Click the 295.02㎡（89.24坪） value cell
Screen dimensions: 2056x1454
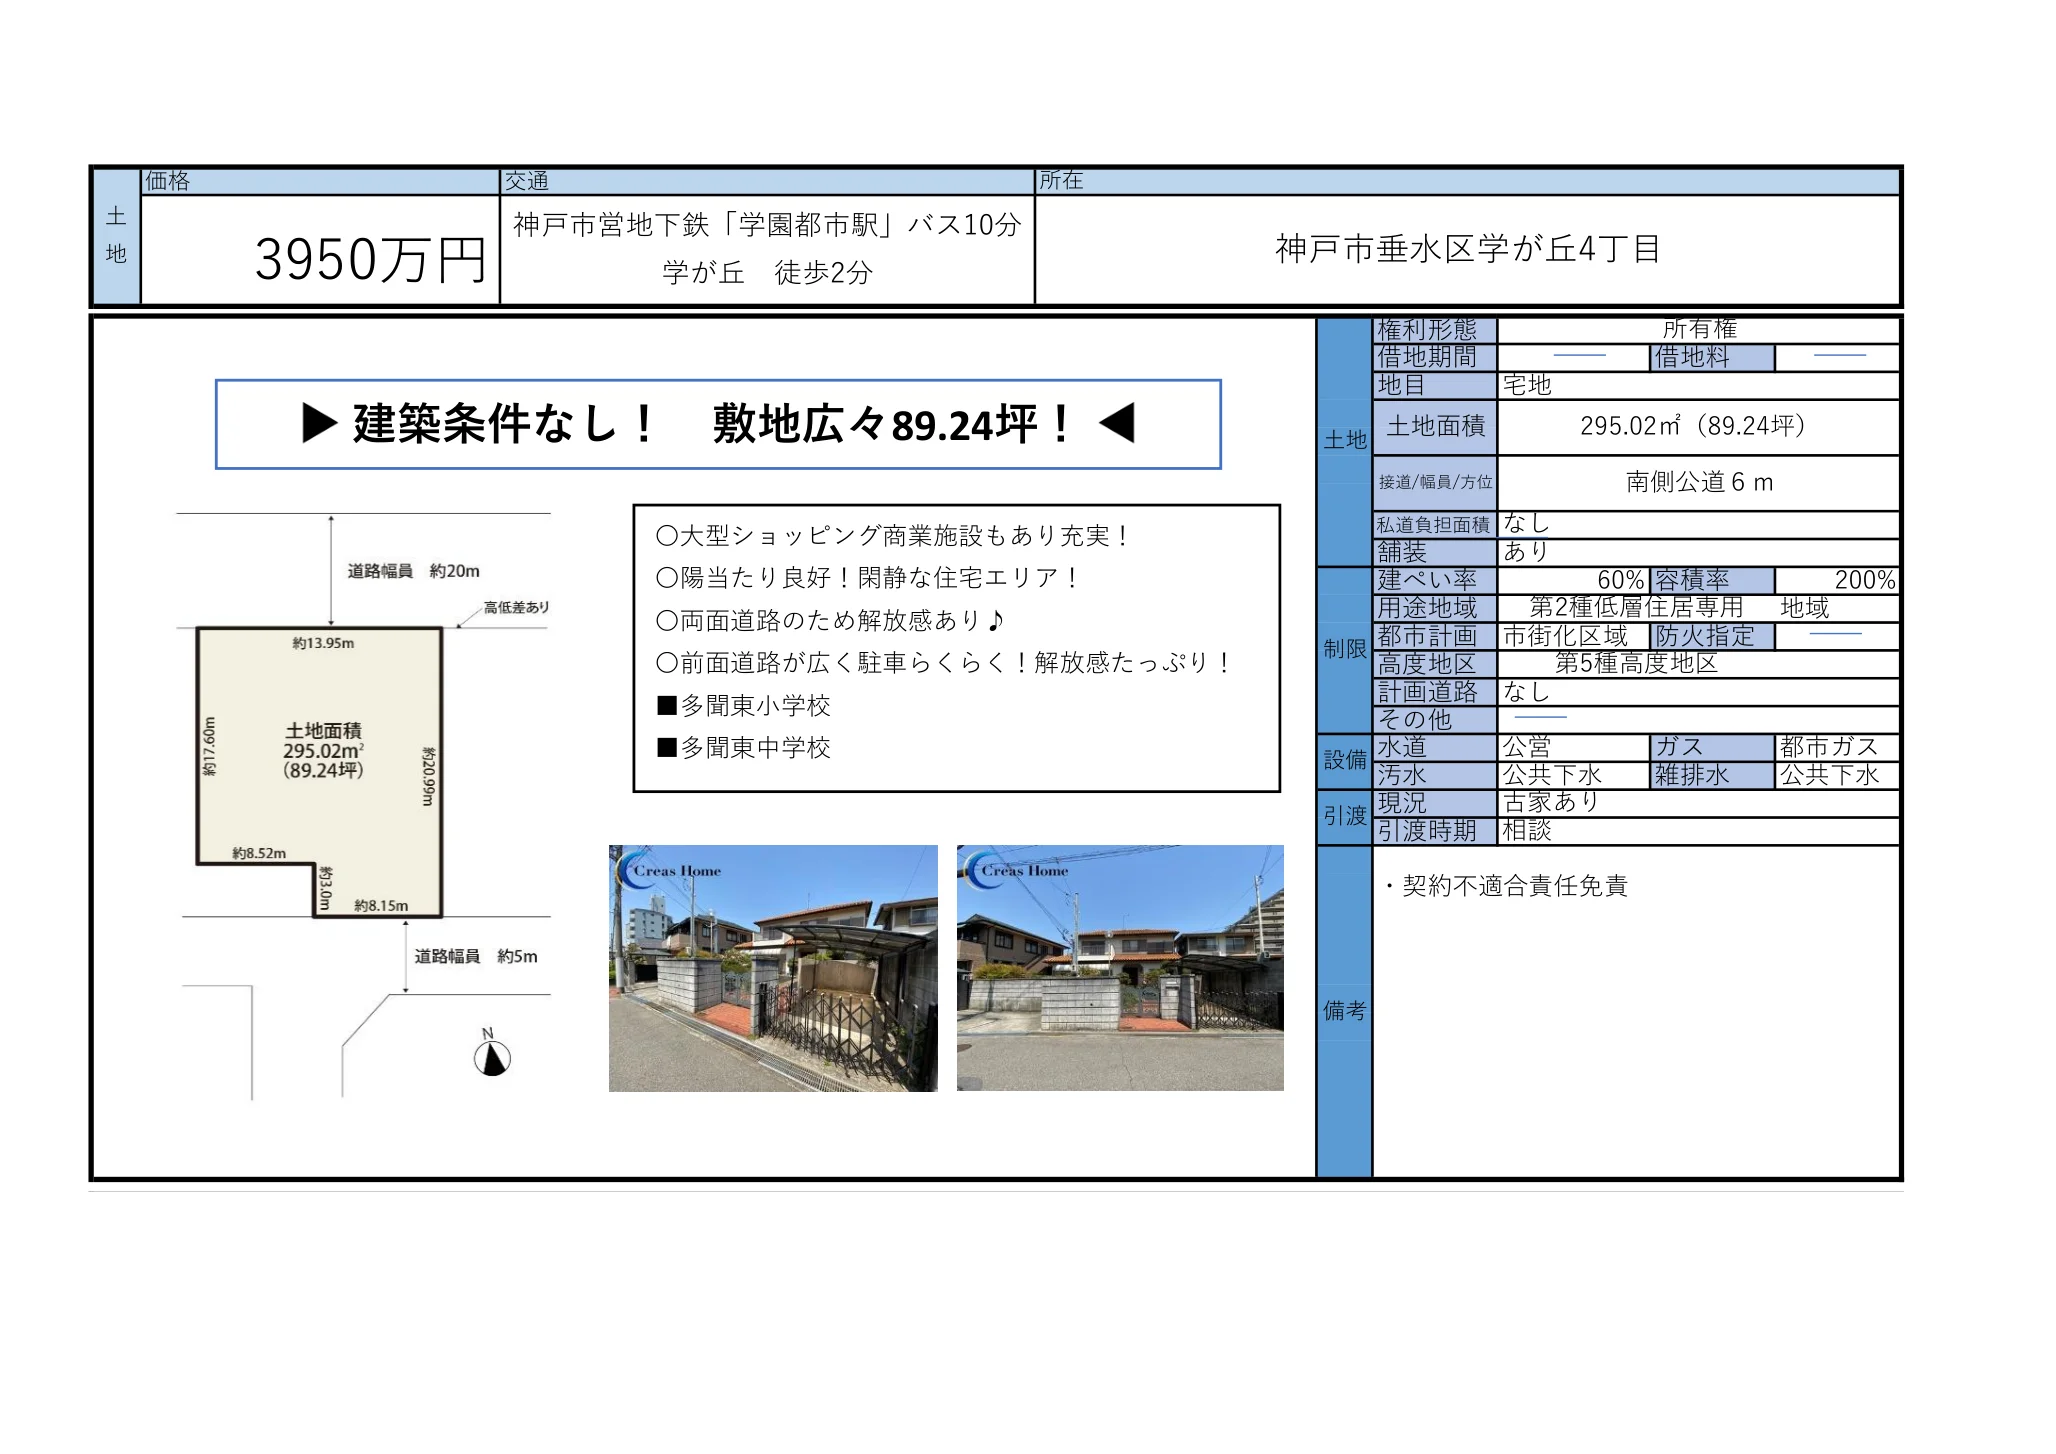(1698, 427)
